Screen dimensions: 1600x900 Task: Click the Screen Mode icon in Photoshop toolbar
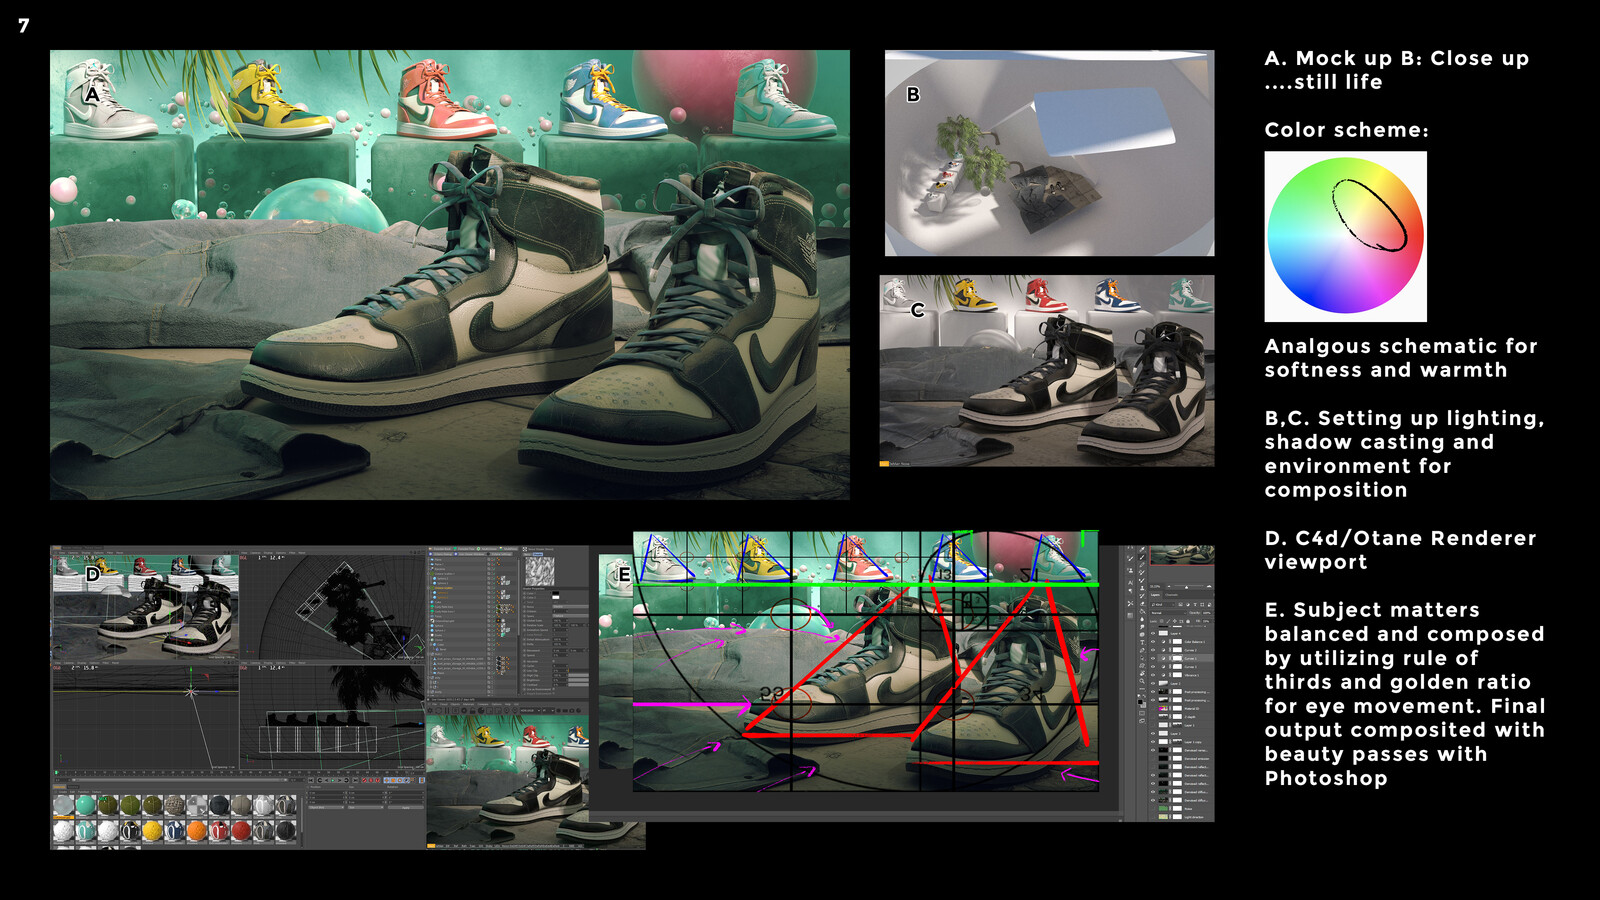point(1142,721)
